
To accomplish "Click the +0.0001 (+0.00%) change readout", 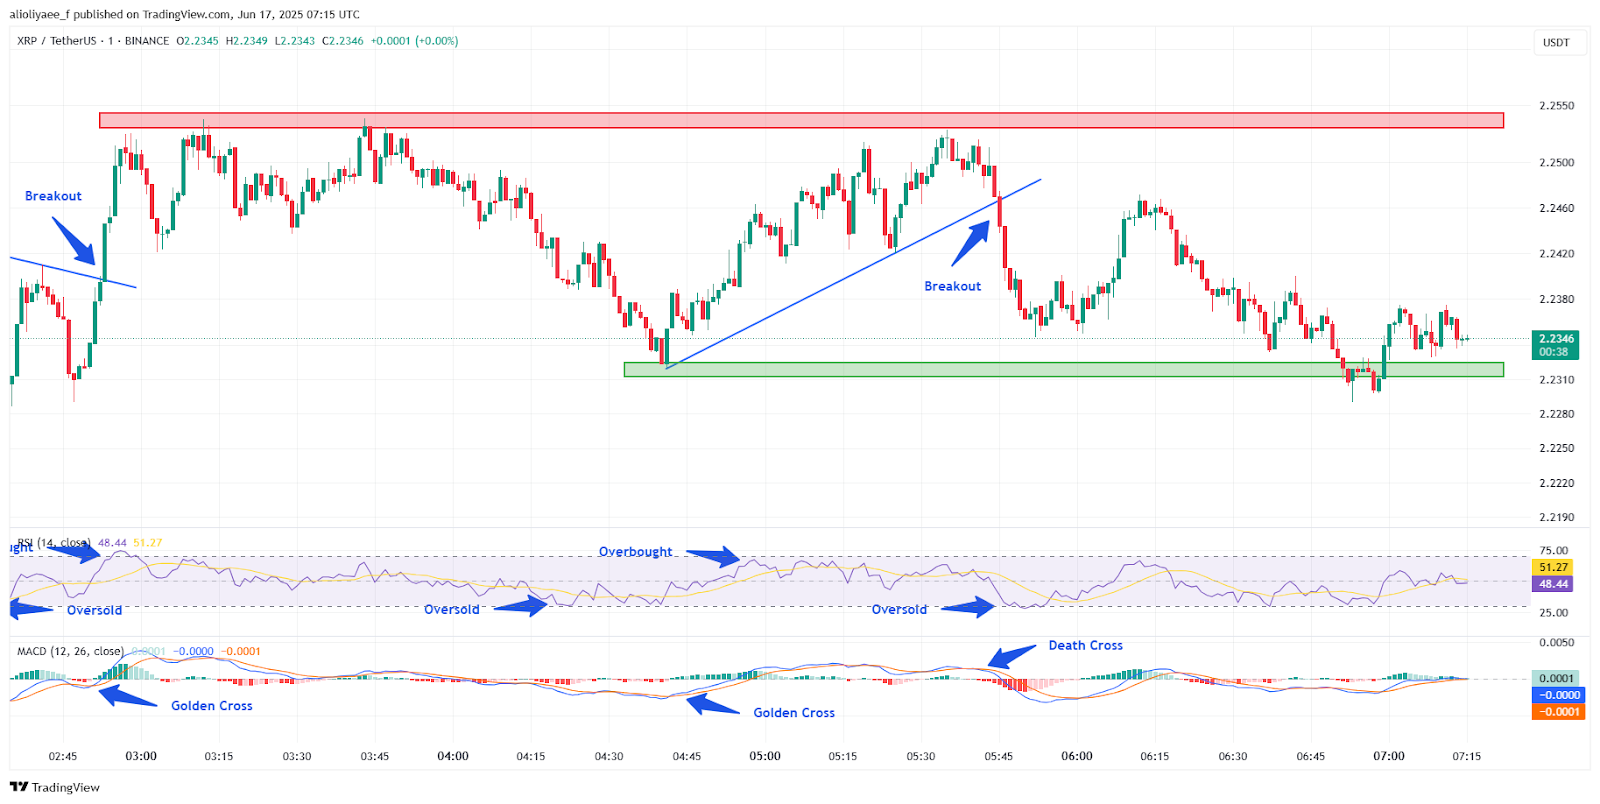I will pyautogui.click(x=414, y=41).
